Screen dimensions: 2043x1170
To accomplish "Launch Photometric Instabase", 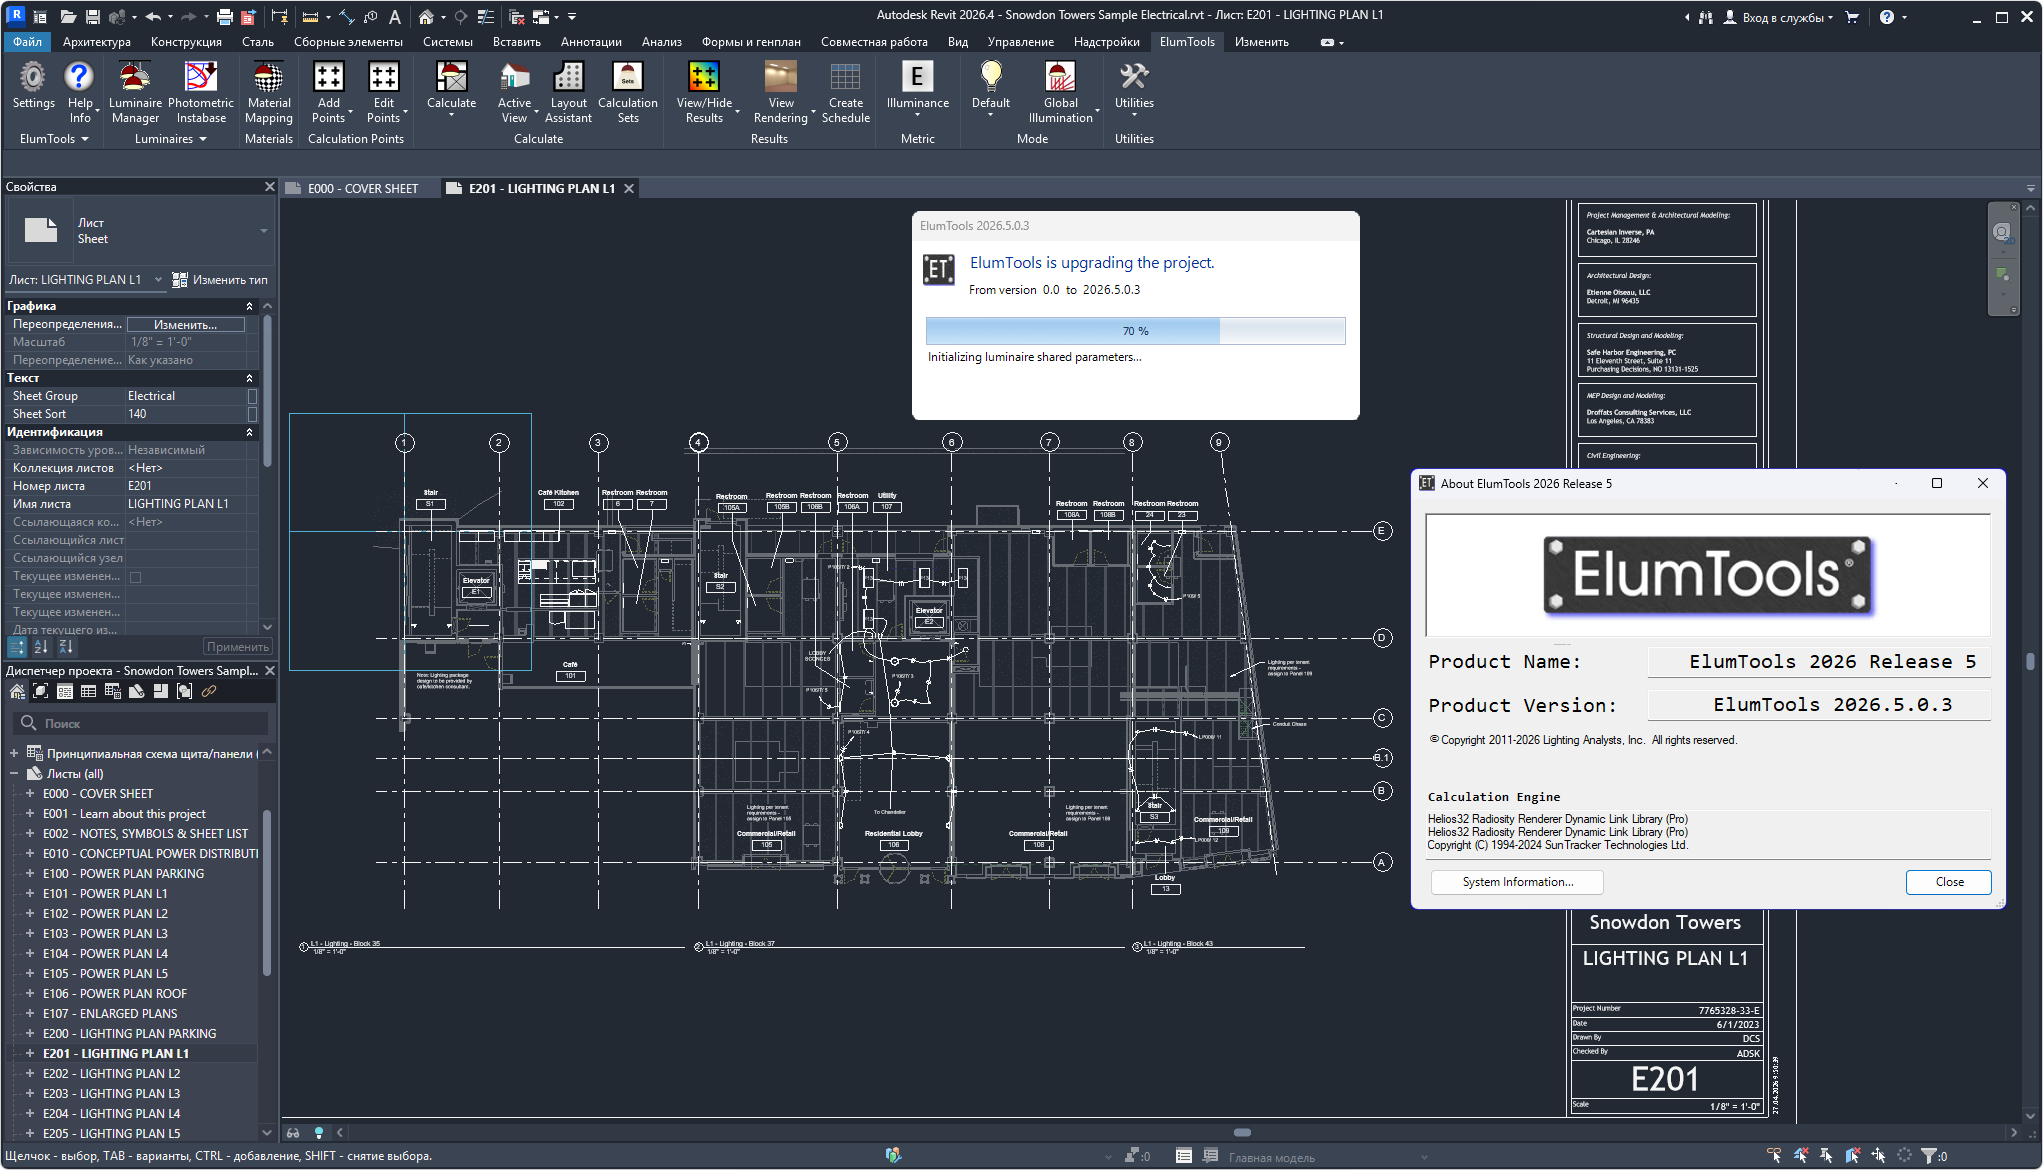I will coord(201,92).
